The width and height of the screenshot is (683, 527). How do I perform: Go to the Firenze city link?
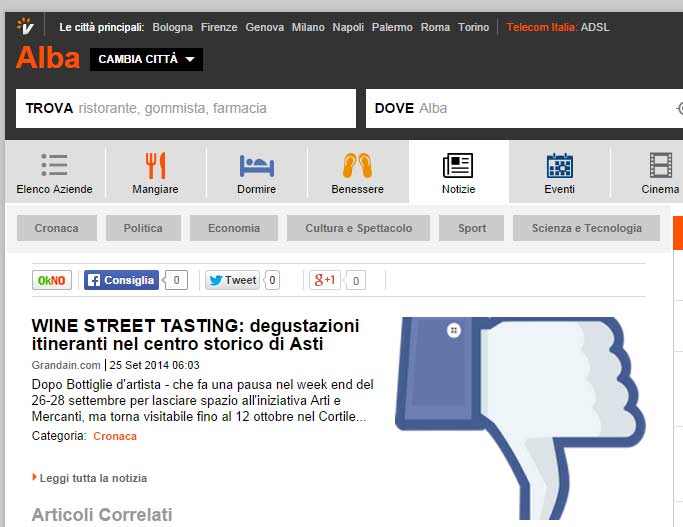[219, 27]
